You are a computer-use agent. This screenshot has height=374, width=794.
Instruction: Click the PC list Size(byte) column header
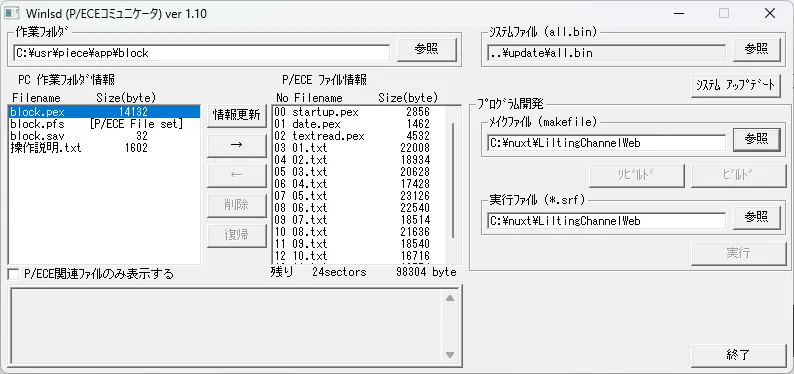(x=126, y=98)
